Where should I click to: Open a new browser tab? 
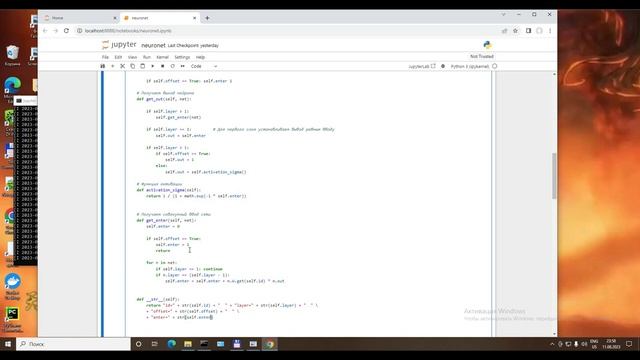(207, 18)
